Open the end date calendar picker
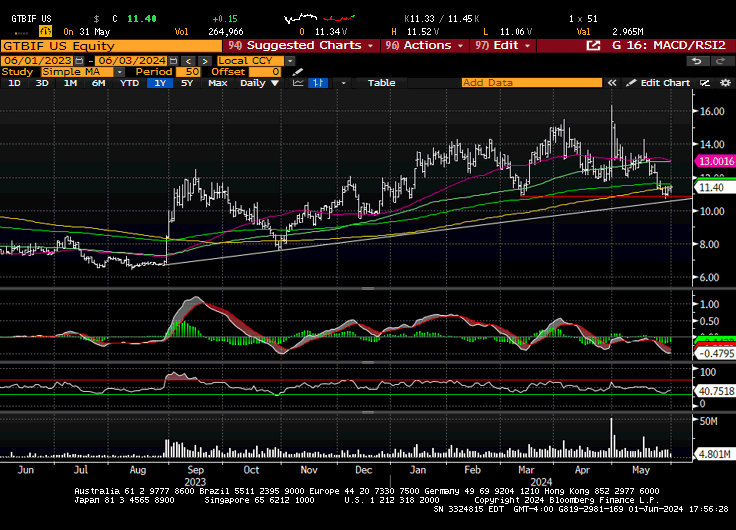736x530 pixels. pos(174,61)
